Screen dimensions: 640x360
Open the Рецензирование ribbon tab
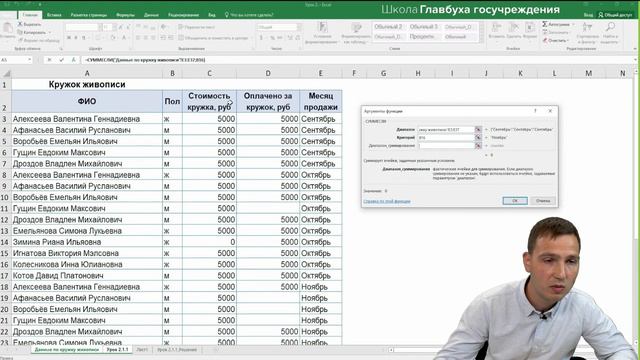click(x=184, y=15)
